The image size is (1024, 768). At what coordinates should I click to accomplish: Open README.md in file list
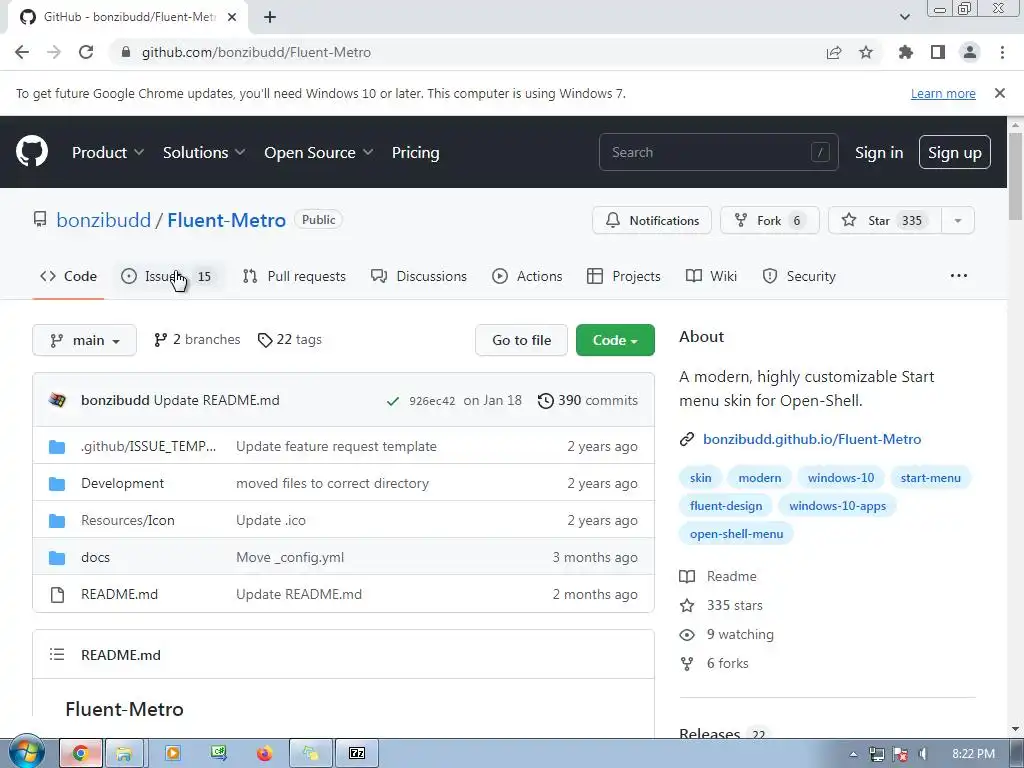[x=120, y=594]
